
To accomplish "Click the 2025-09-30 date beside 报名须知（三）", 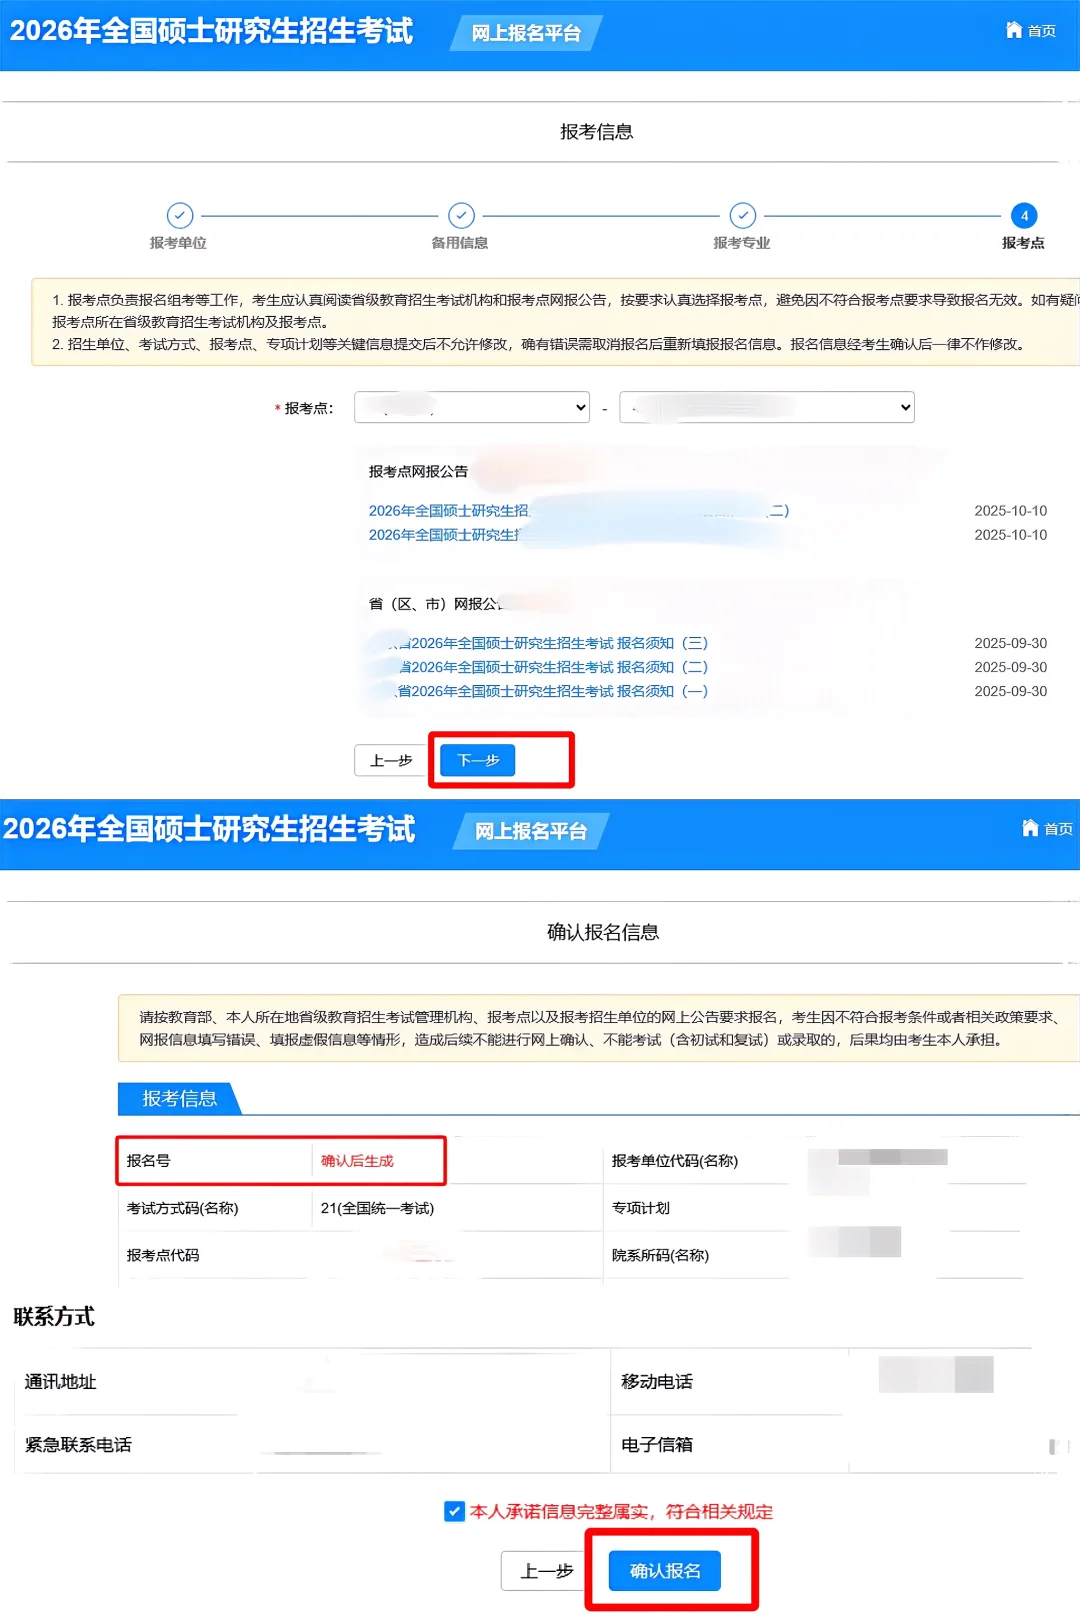I will (1011, 643).
